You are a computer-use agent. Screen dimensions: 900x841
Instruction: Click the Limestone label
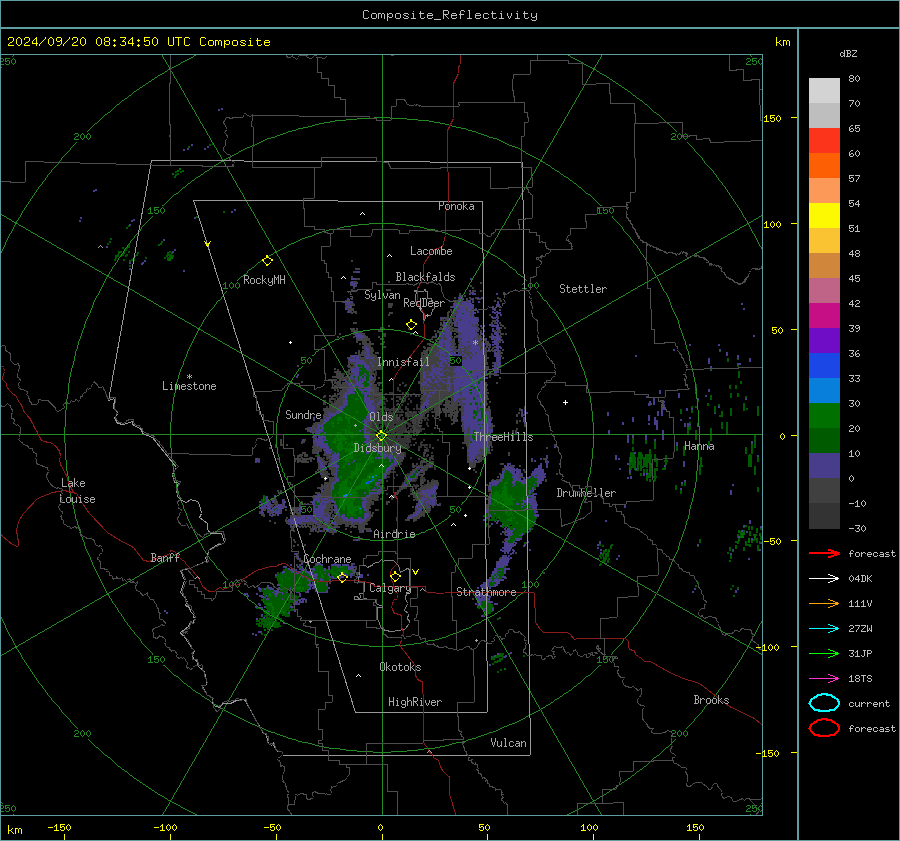(x=189, y=386)
